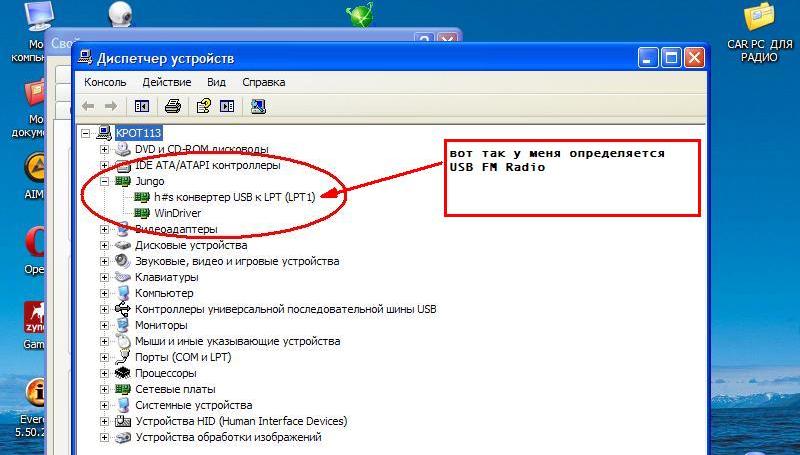Click the WinDriver green card icon
Image resolution: width=800 pixels, height=455 pixels.
tap(142, 213)
